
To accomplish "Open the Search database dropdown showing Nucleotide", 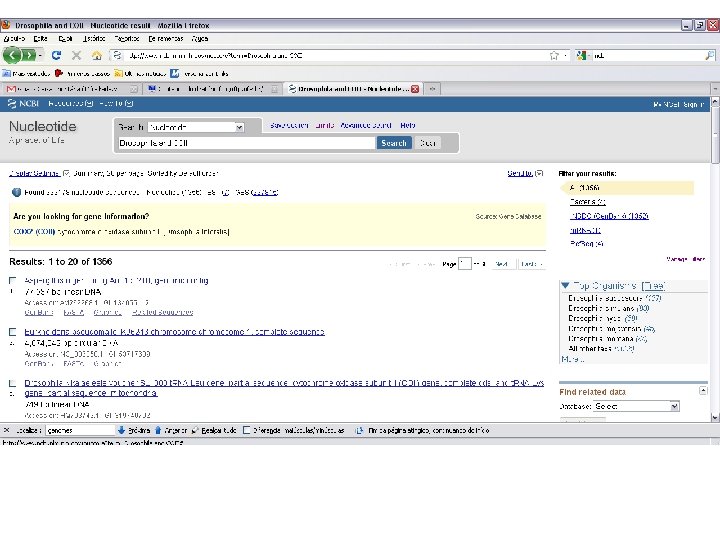I will pyautogui.click(x=196, y=127).
